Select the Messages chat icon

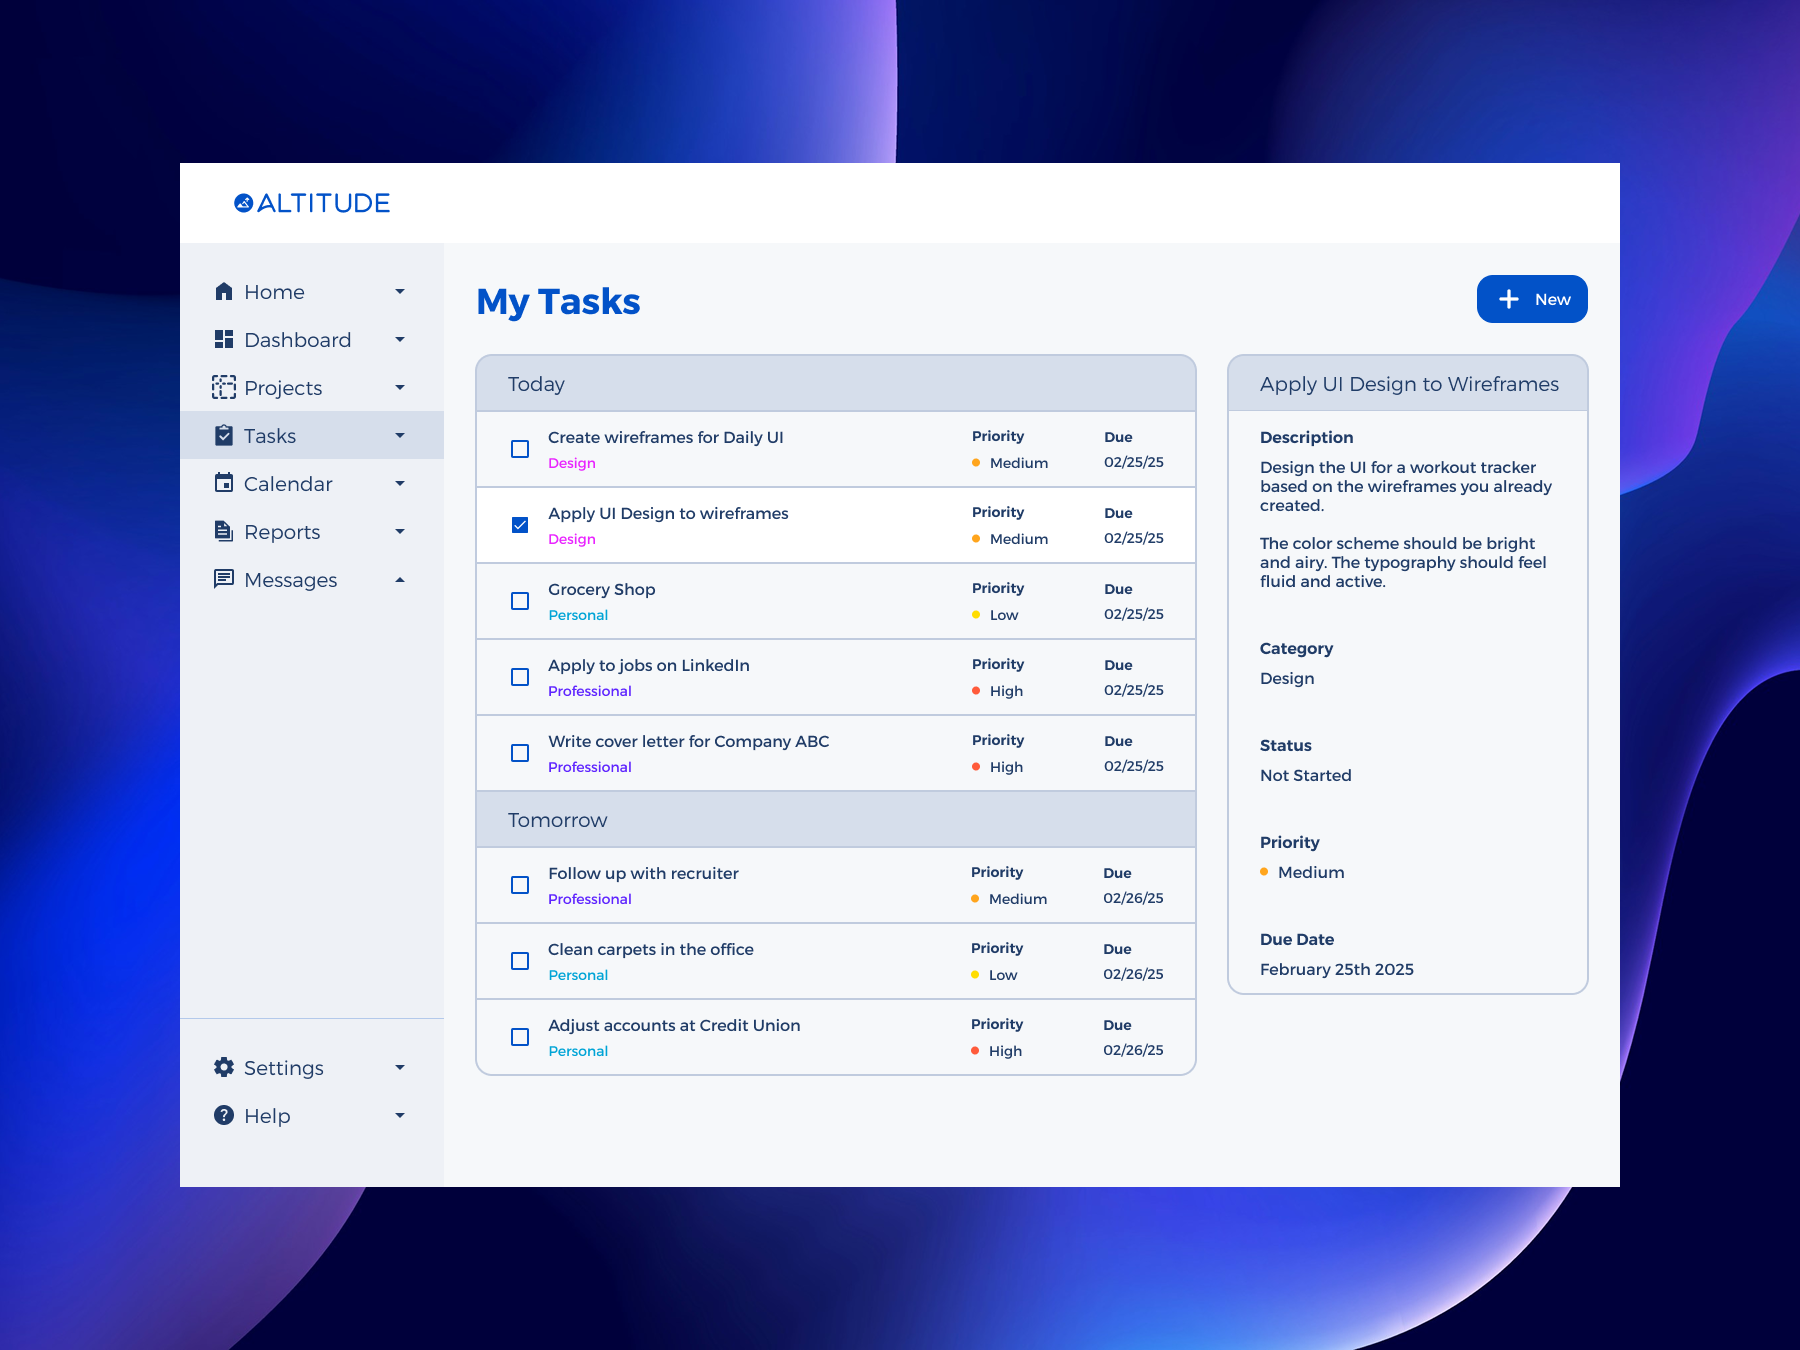tap(224, 579)
